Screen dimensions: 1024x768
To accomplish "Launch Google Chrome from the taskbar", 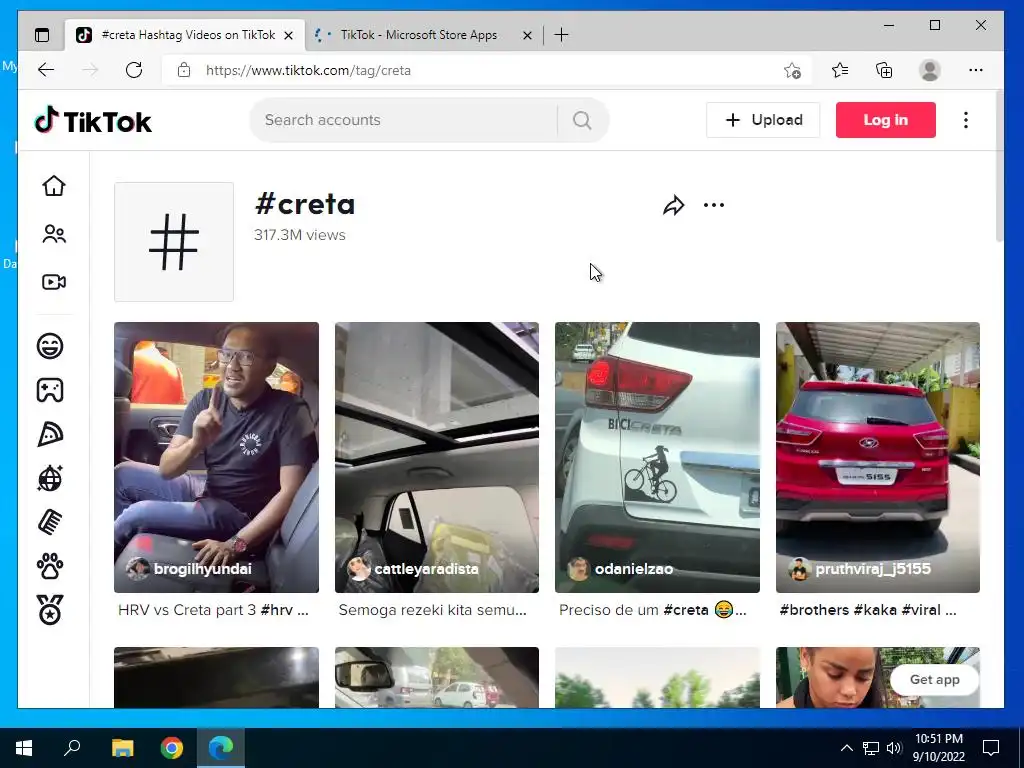I will point(172,748).
